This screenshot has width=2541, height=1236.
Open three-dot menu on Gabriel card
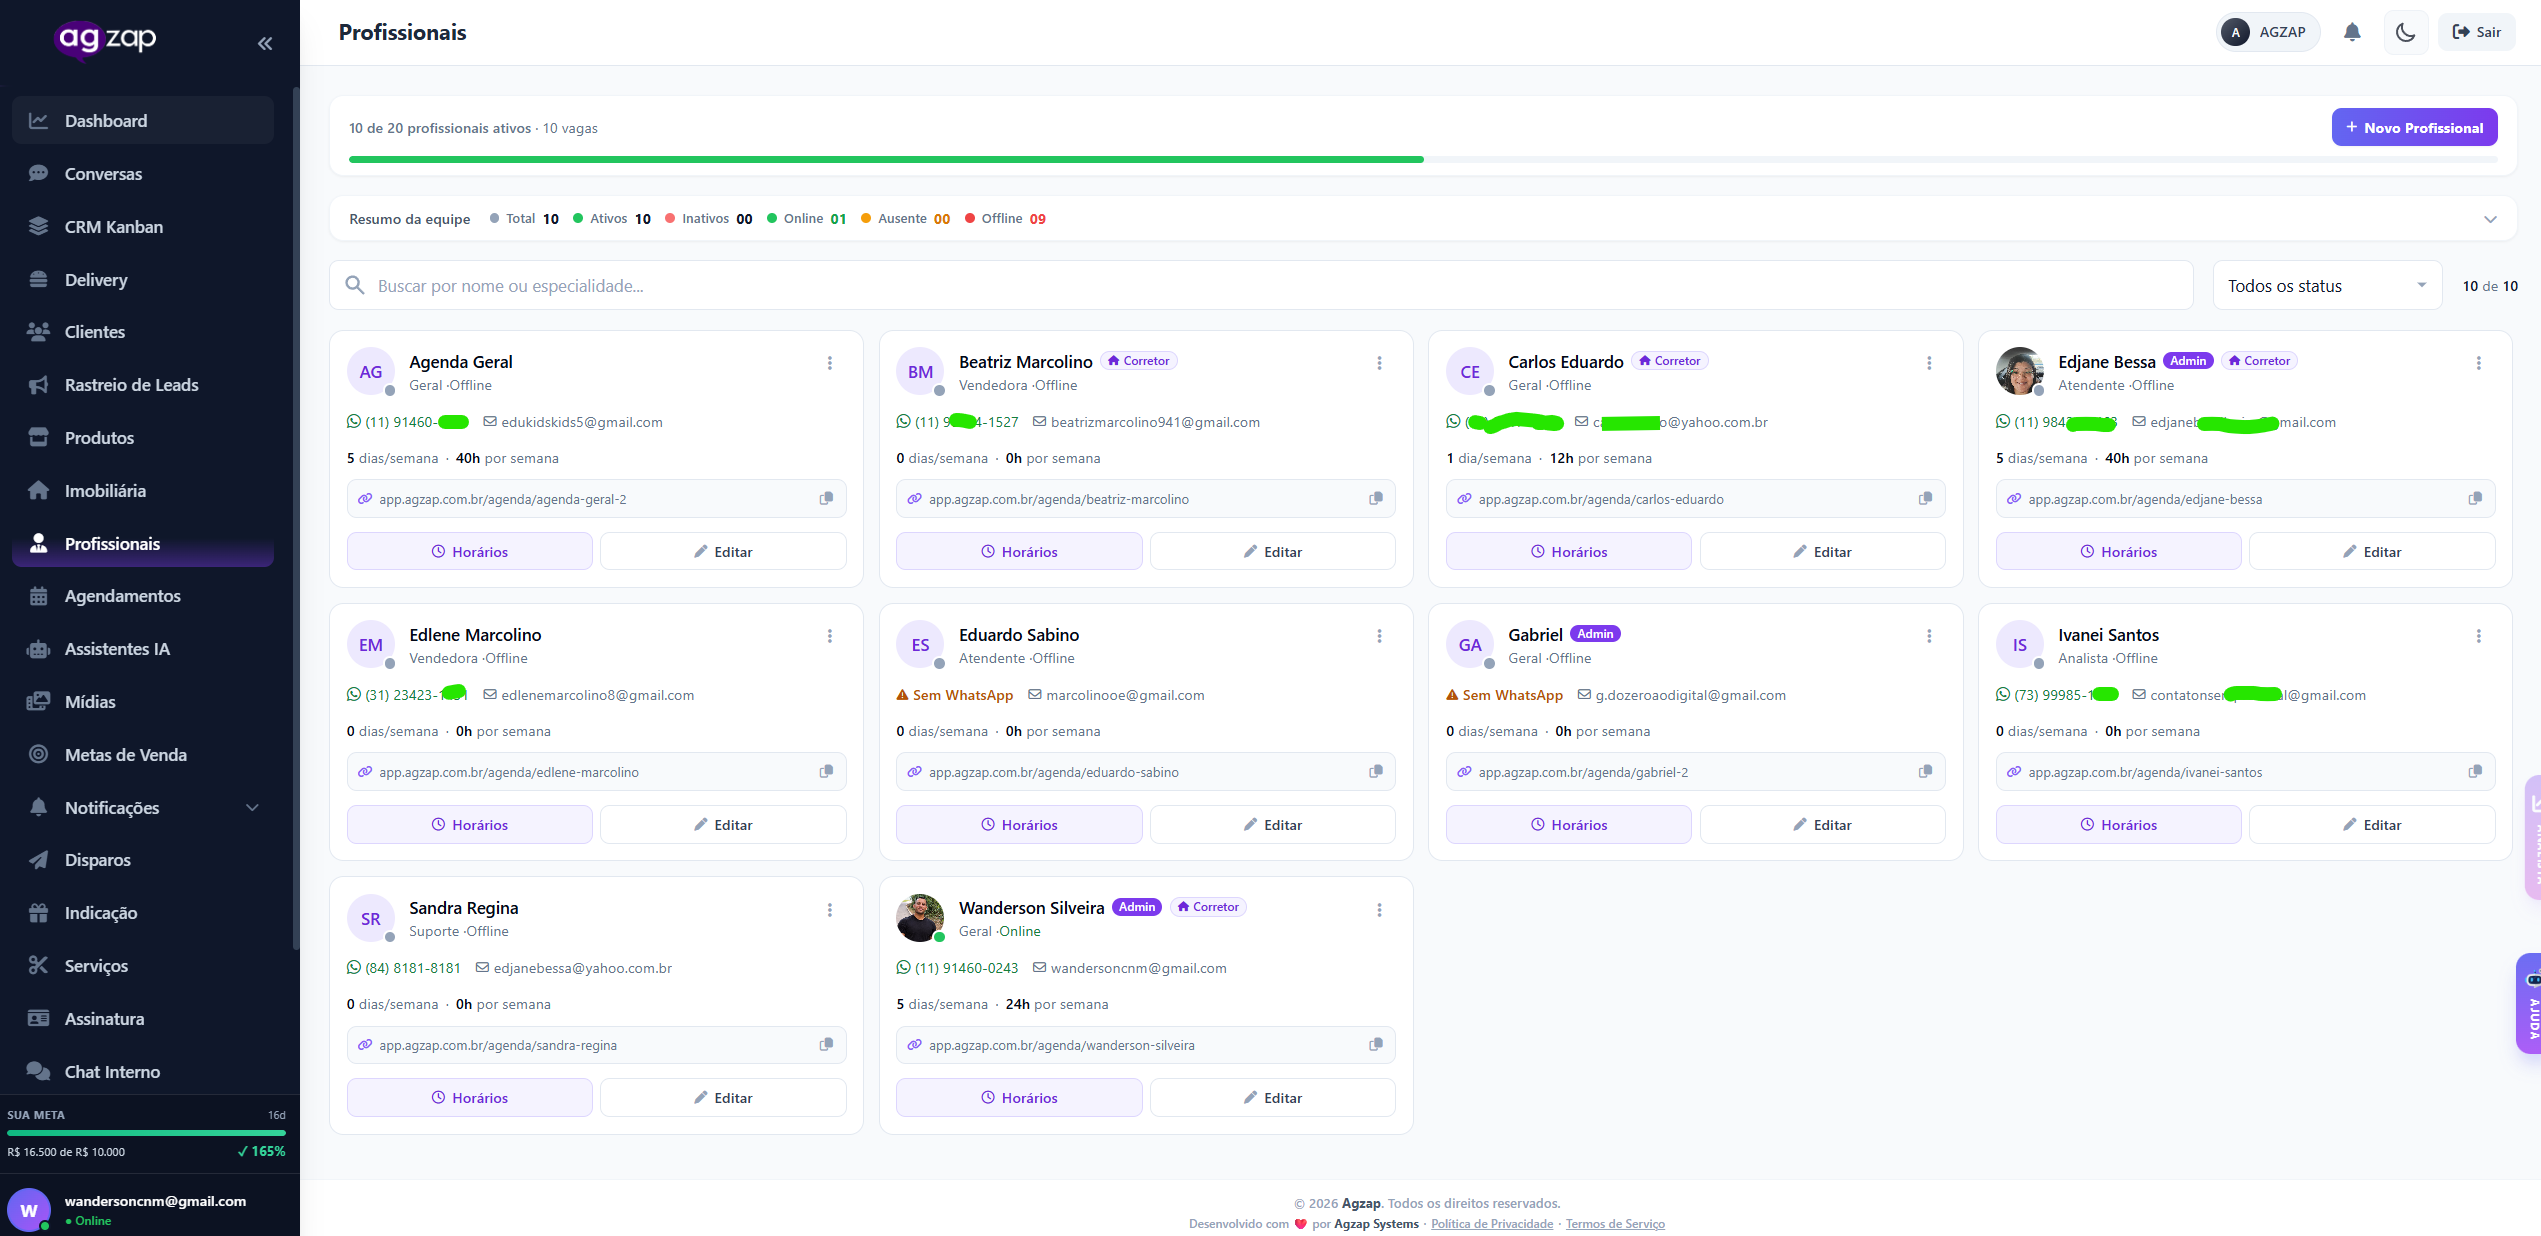(1929, 636)
